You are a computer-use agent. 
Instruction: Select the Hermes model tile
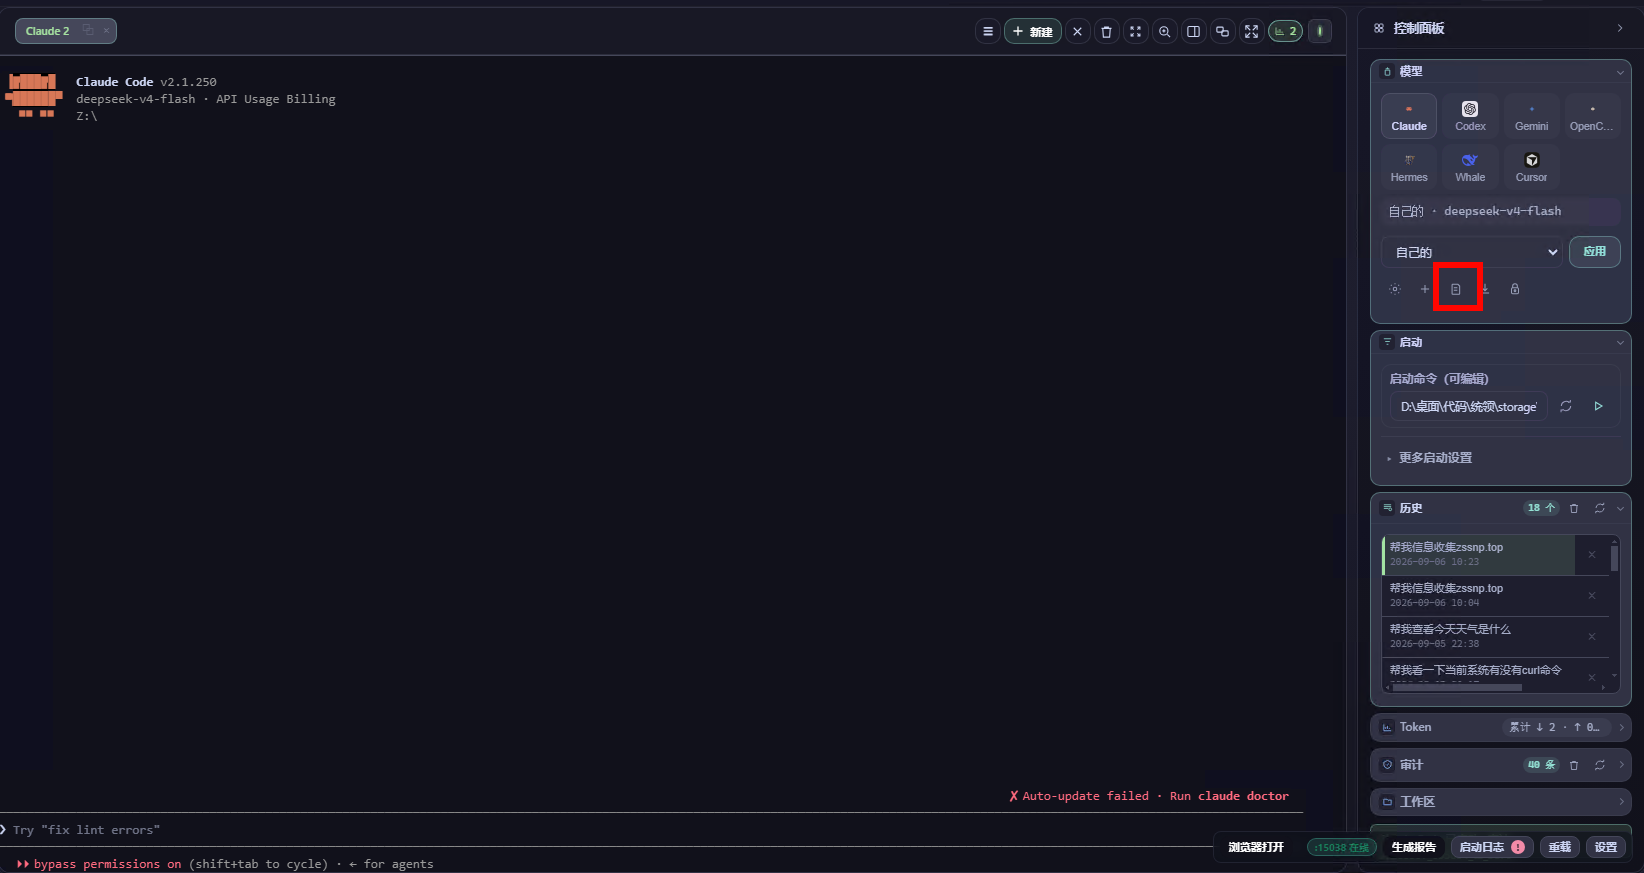click(x=1409, y=167)
